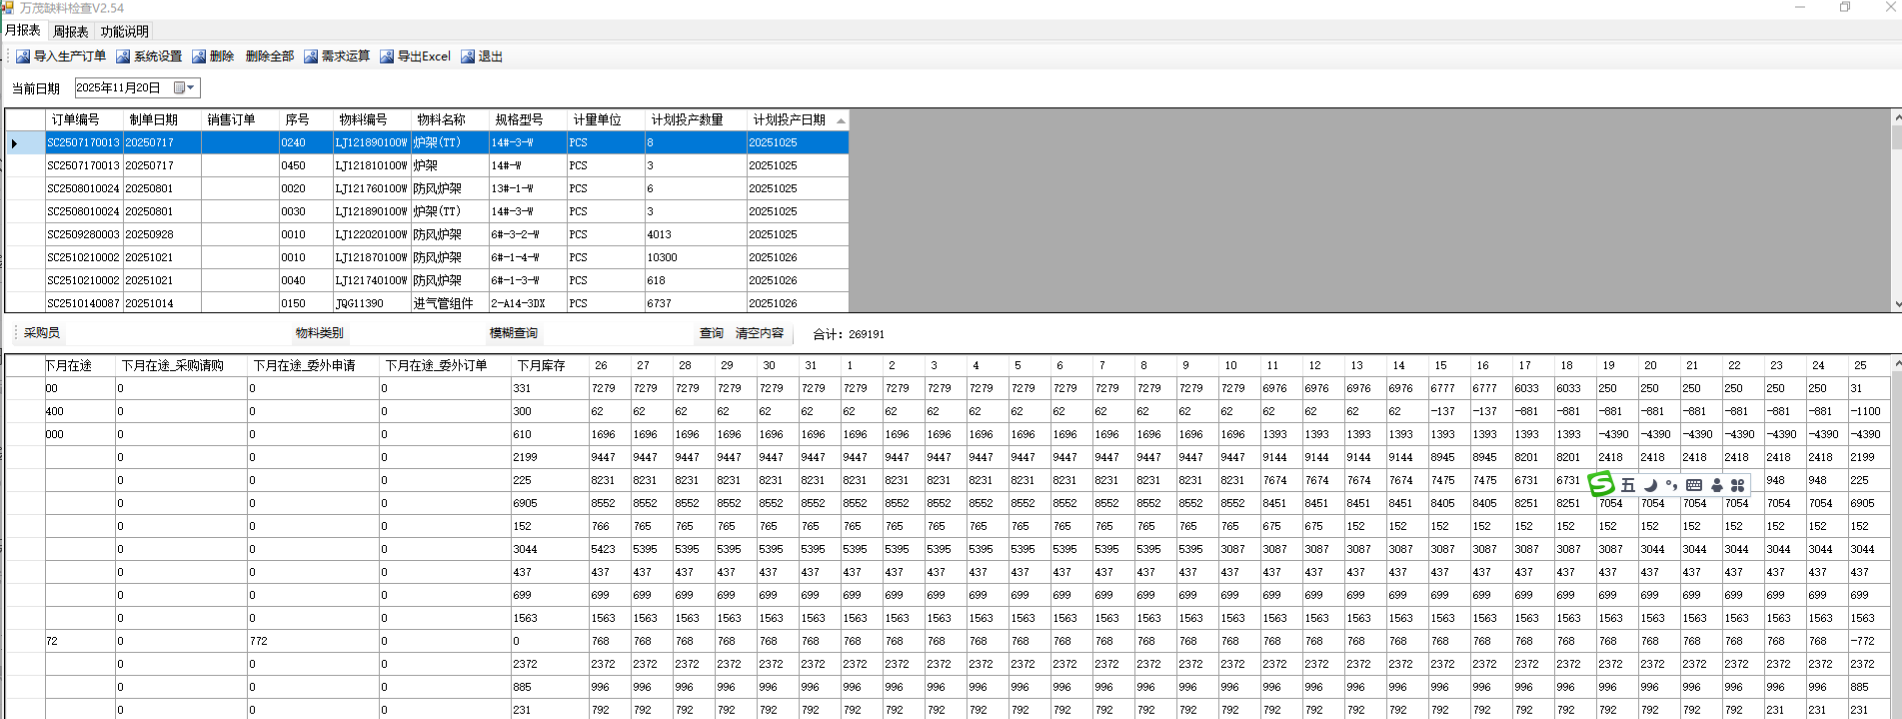The width and height of the screenshot is (1902, 719).
Task: Click the 计量单位 column header
Action: [606, 120]
